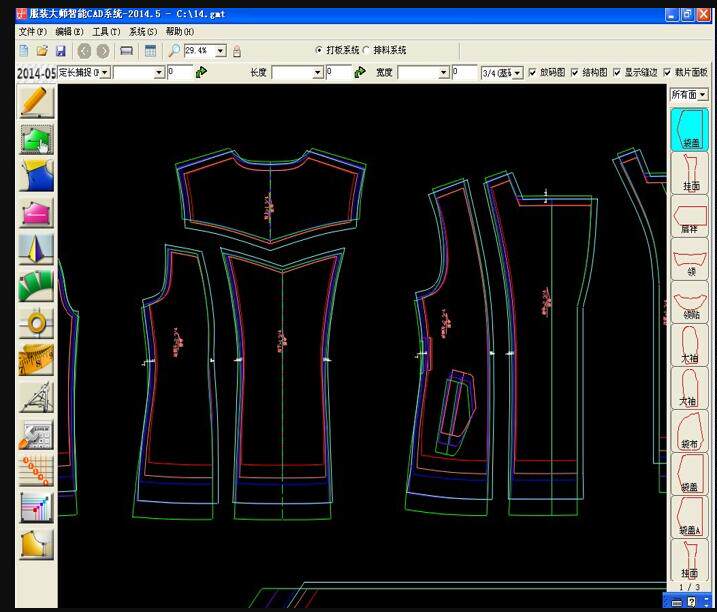The image size is (717, 612).
Task: Open the 文件 menu
Action: (x=32, y=32)
